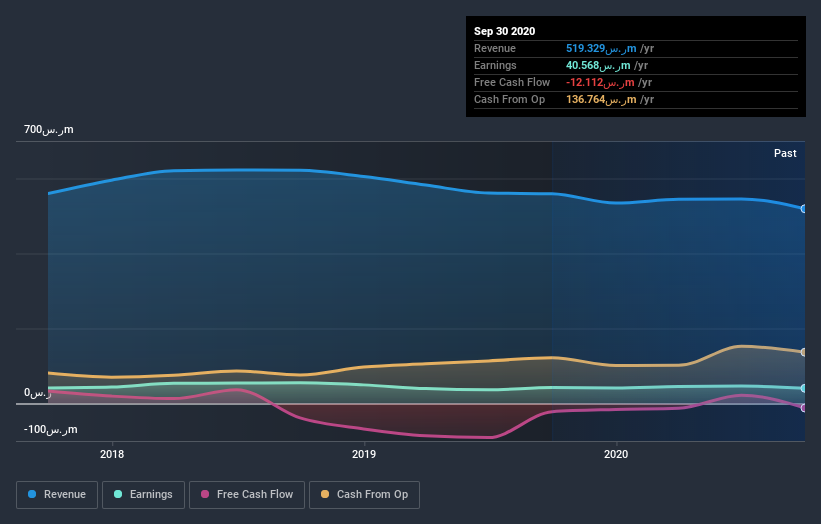Click the -100 y-axis label
The image size is (821, 524).
point(50,430)
